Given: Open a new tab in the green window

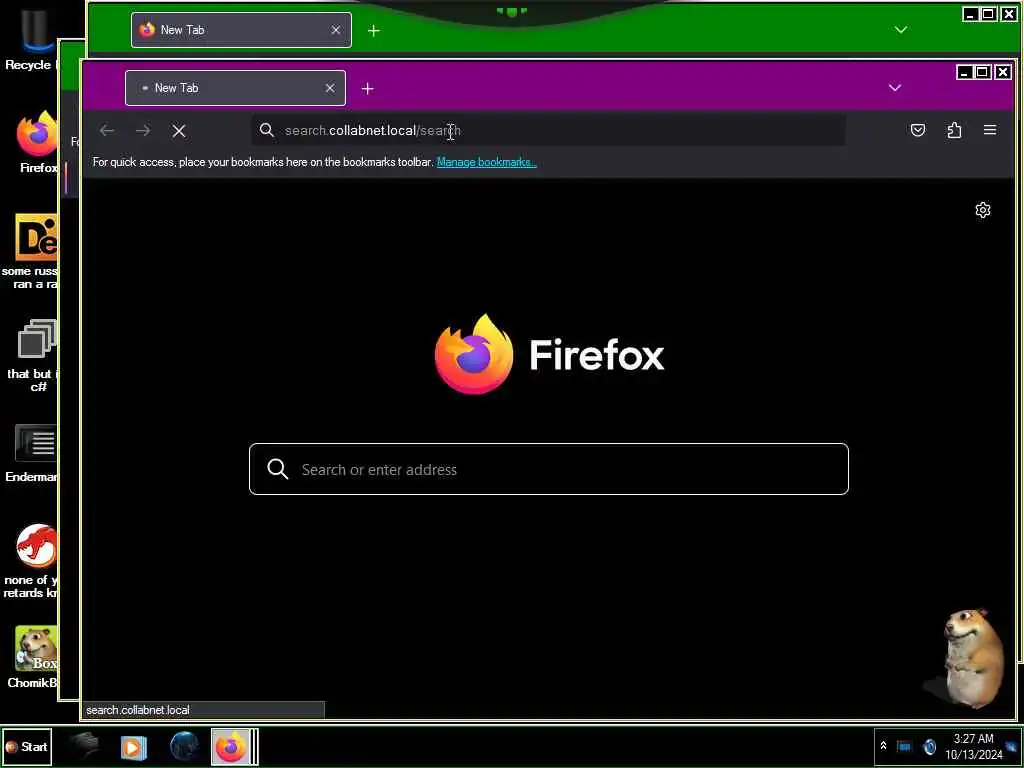Looking at the screenshot, I should click(374, 30).
